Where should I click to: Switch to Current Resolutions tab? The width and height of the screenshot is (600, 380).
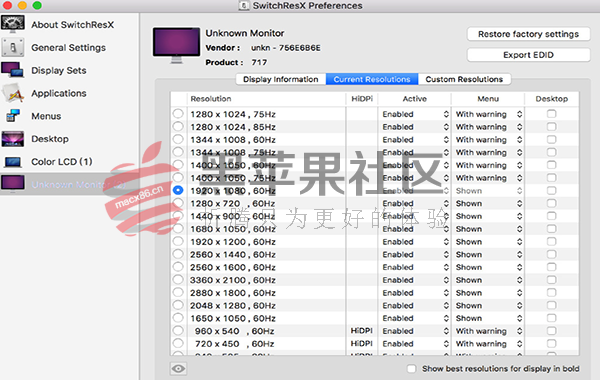[372, 79]
